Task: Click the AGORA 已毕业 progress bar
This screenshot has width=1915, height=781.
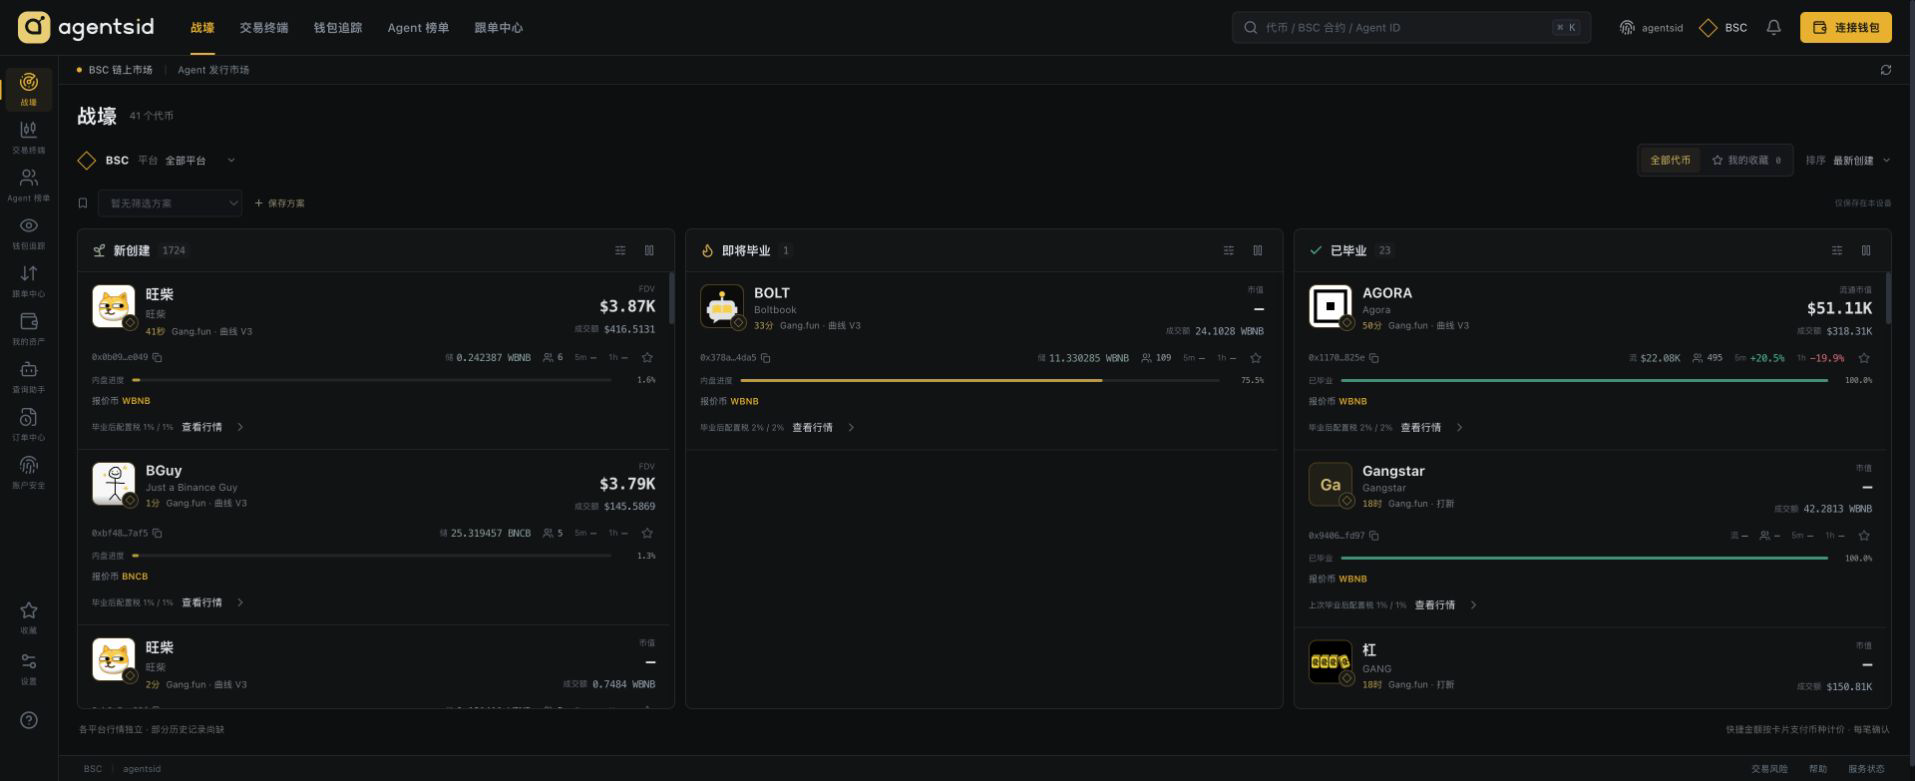Action: [1584, 380]
